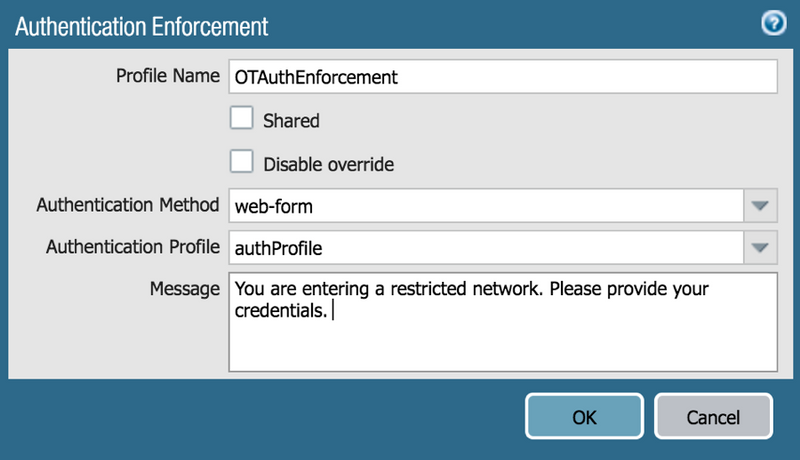The image size is (800, 460).
Task: Tick the Disable override checkbox
Action: 241,161
